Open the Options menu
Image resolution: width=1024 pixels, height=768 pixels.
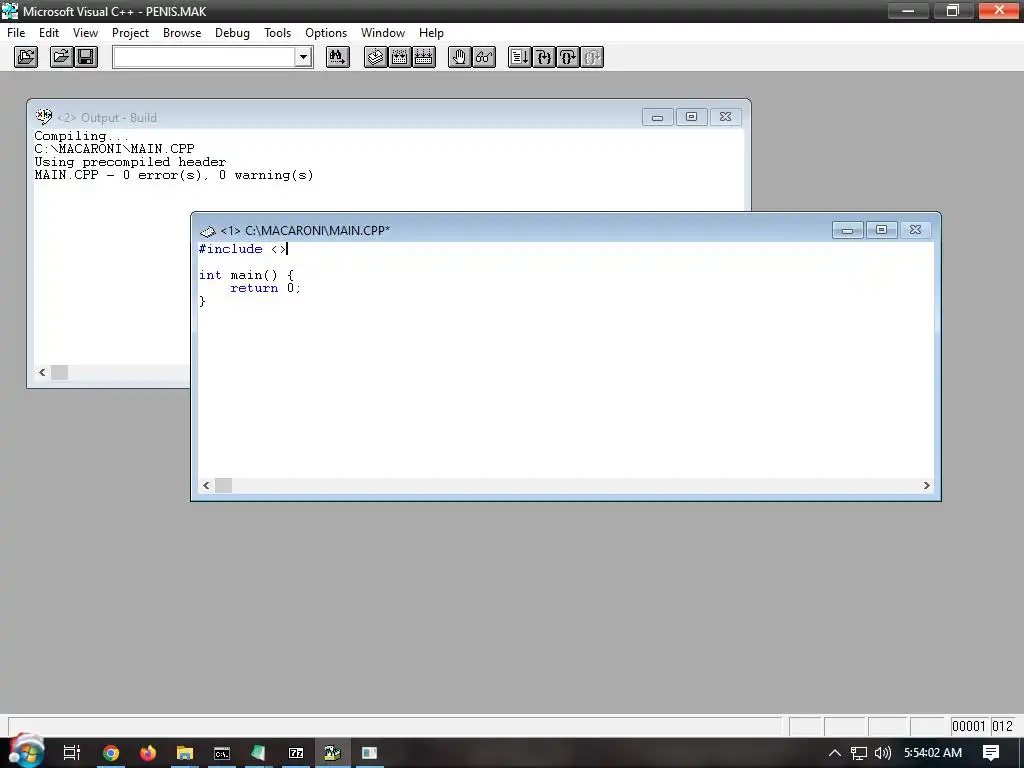[325, 33]
